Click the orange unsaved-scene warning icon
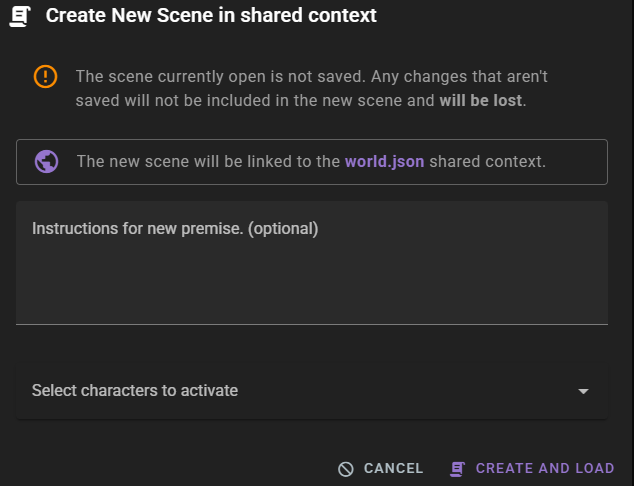 (46, 76)
